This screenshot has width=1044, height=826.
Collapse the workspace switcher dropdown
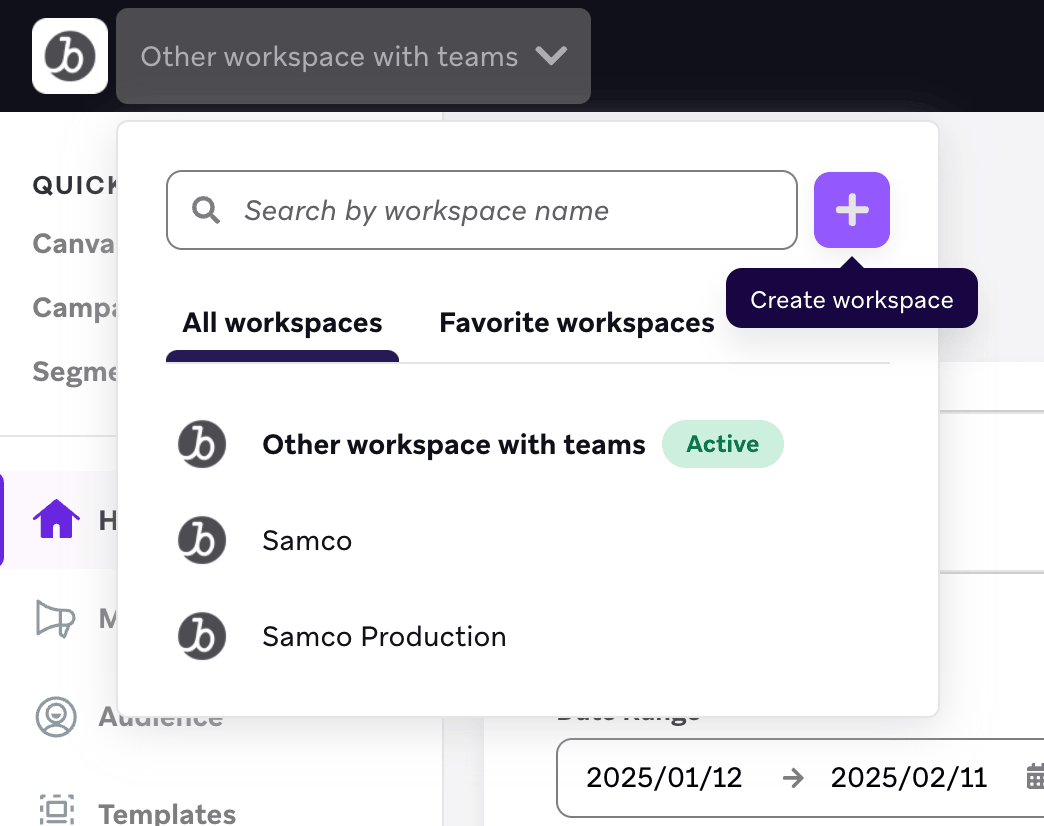coord(354,56)
